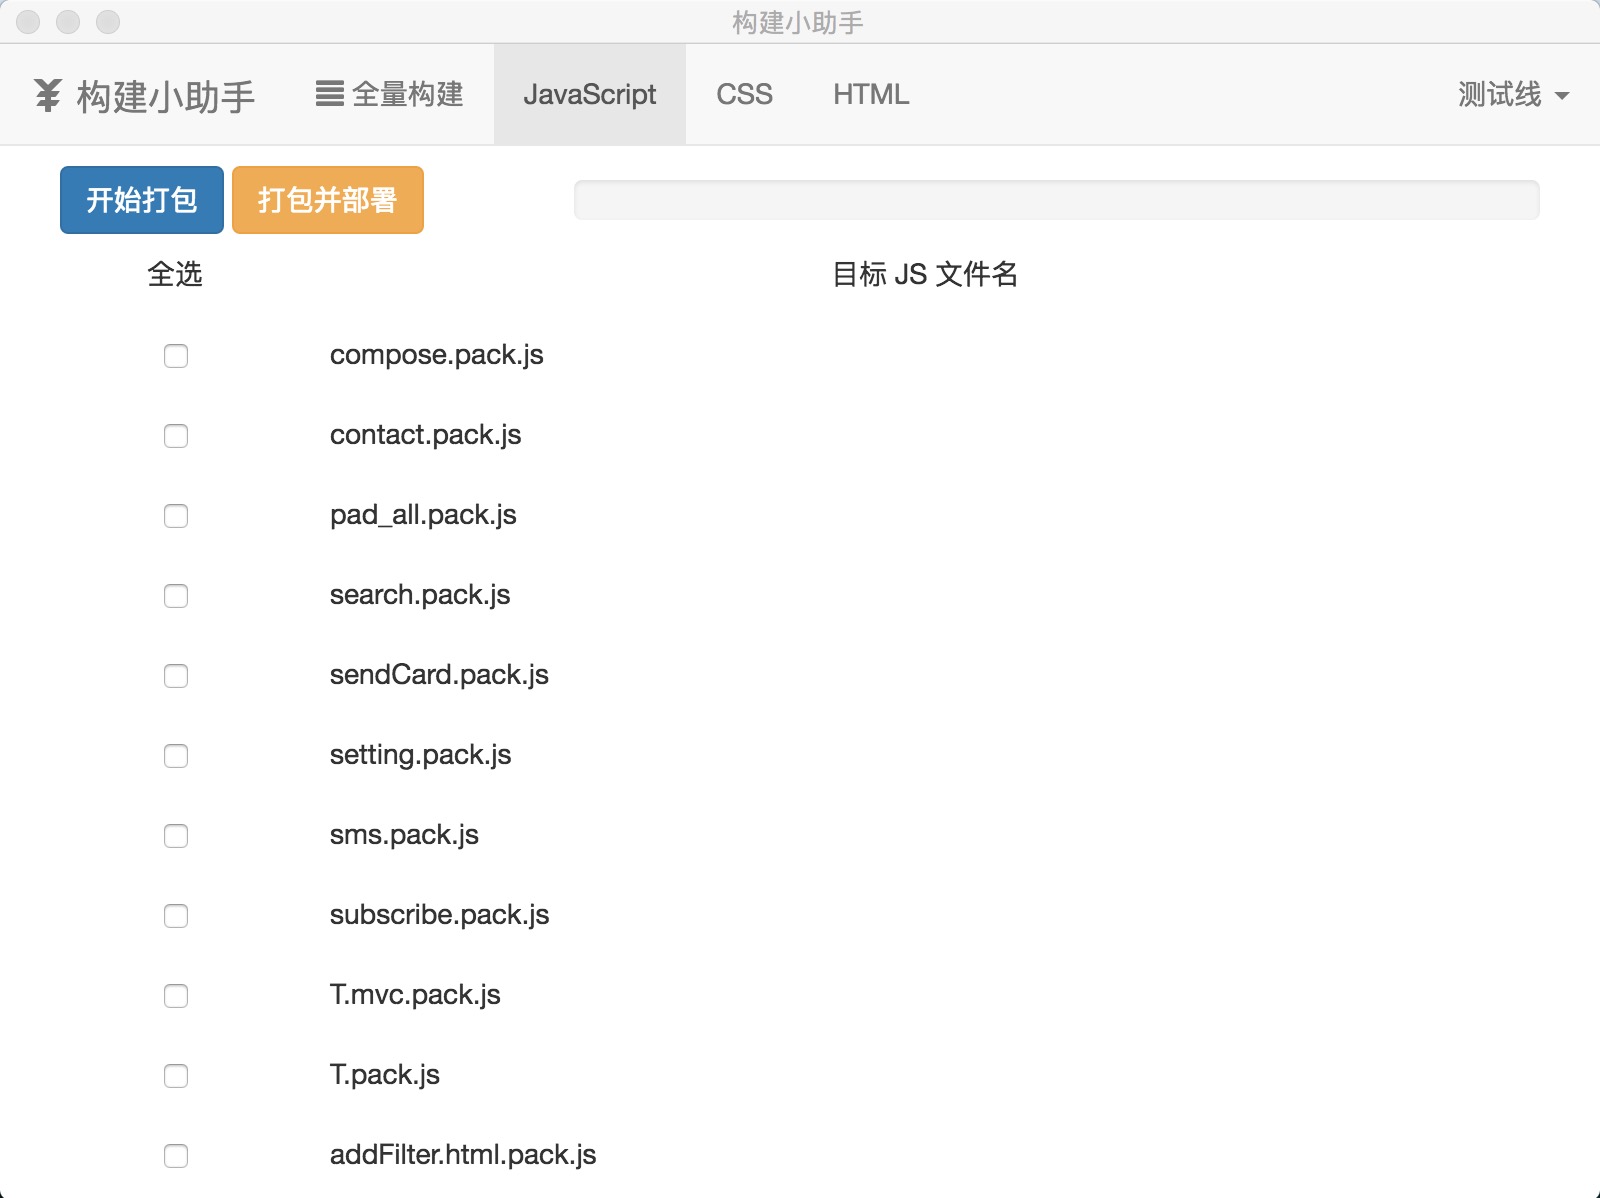Click the 目标 JS 文件名 column header
Screen dimensions: 1600x1198
click(925, 274)
